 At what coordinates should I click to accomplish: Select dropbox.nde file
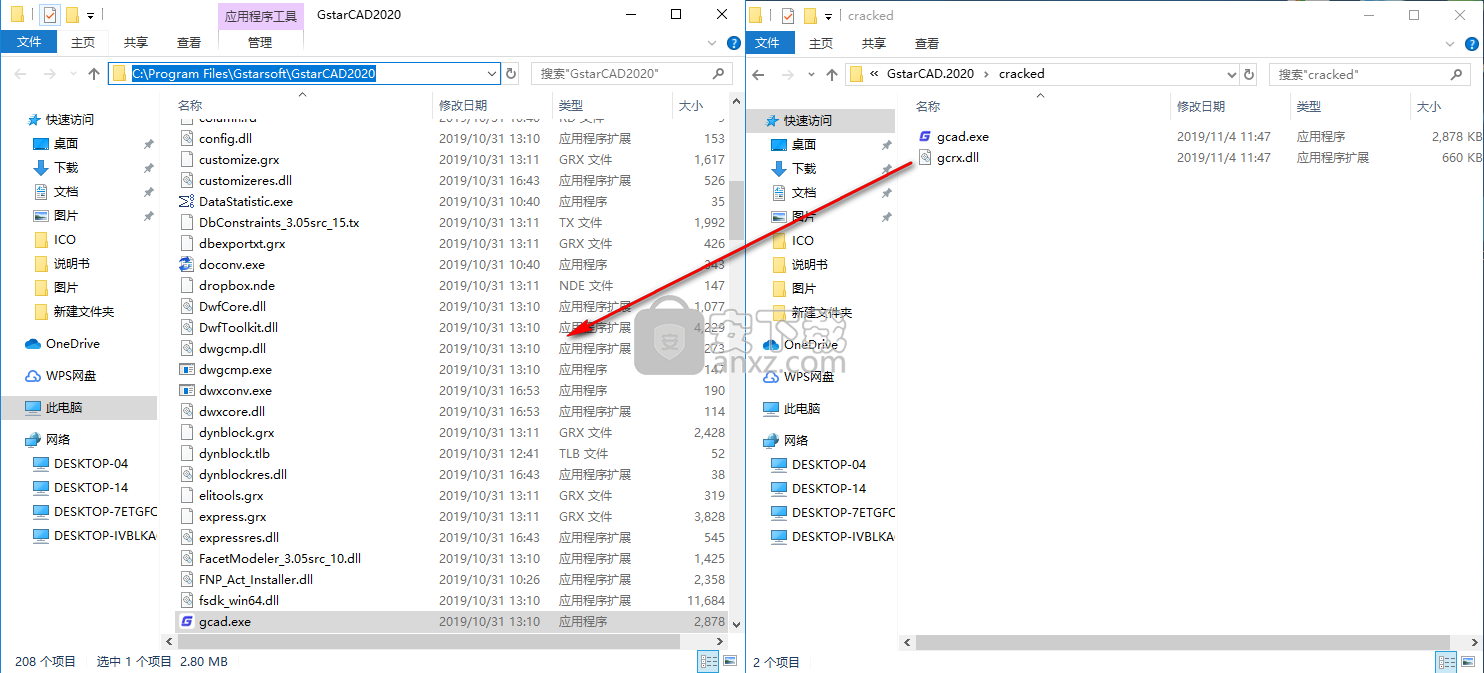coord(237,286)
